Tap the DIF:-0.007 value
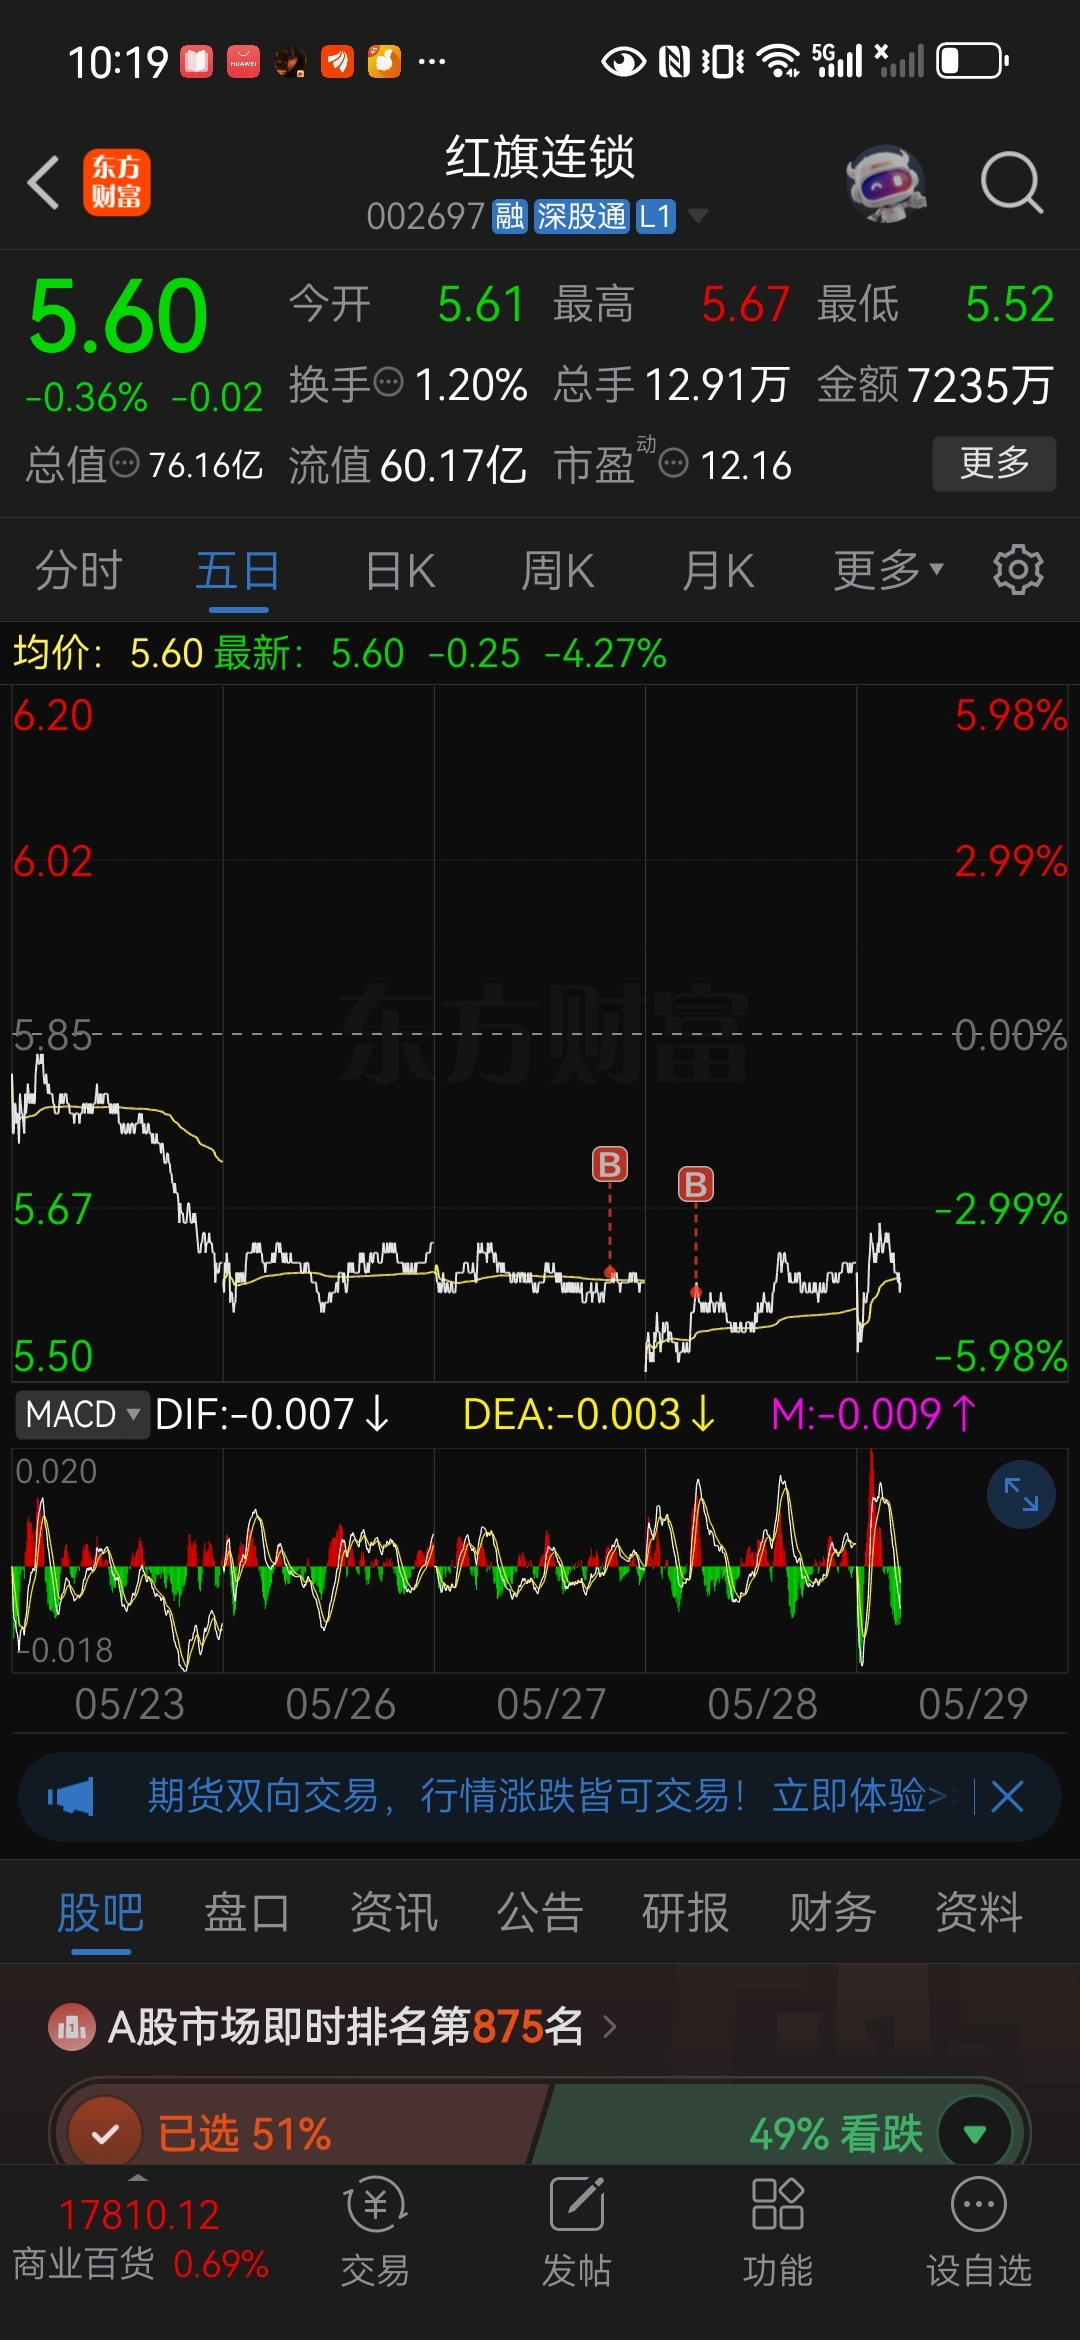 coord(271,1414)
